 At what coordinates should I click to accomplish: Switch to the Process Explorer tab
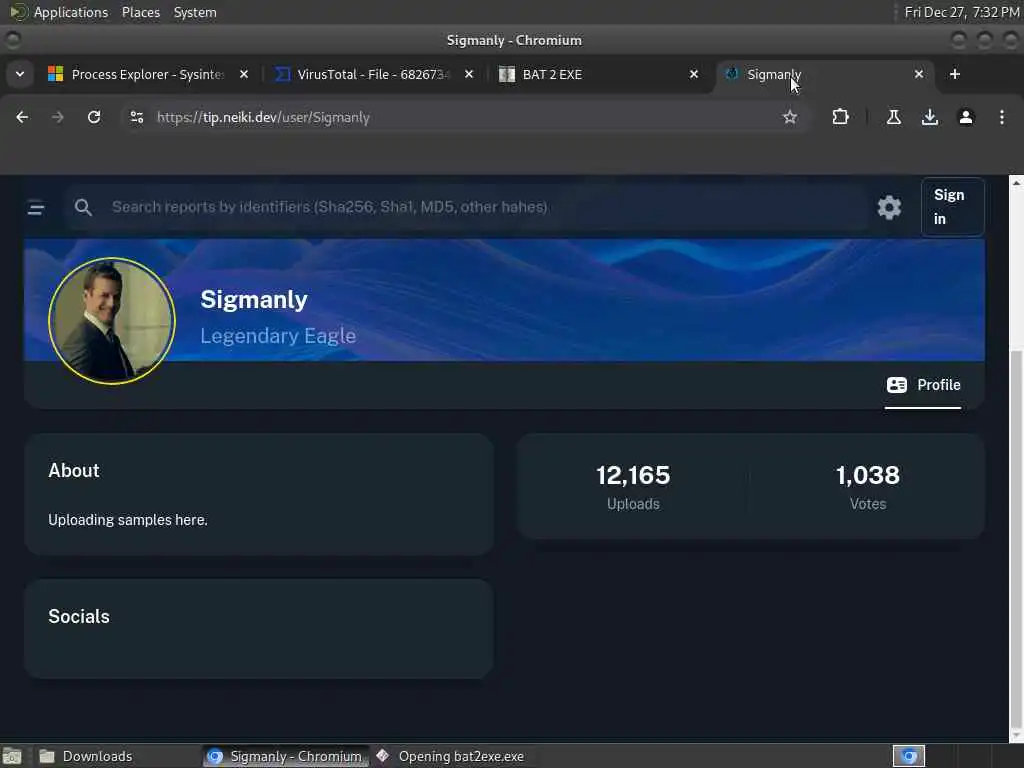tap(148, 74)
